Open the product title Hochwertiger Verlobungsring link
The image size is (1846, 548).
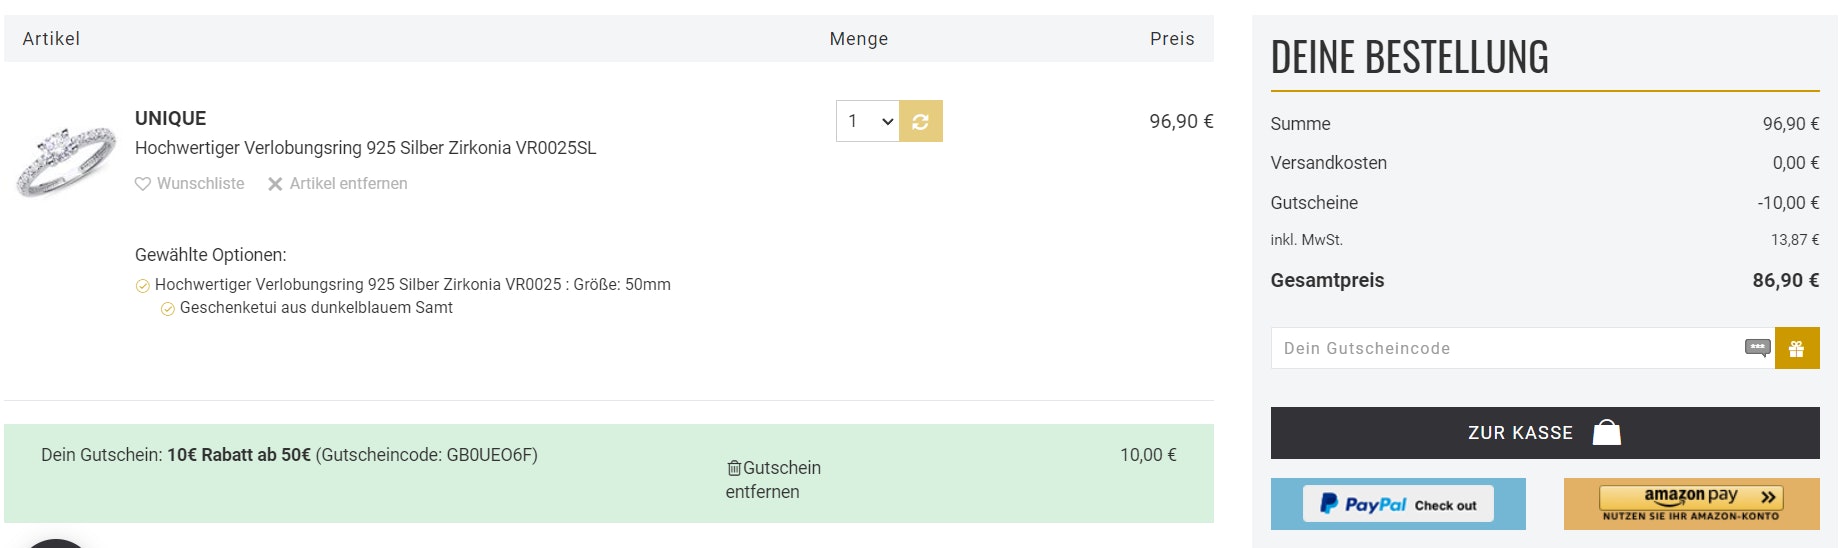coord(365,148)
